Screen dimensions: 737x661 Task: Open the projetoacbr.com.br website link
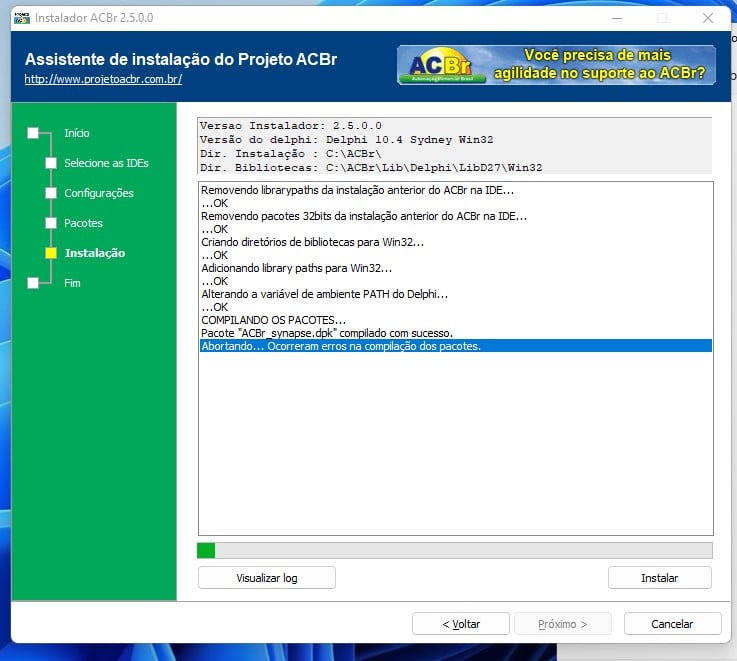coord(103,79)
